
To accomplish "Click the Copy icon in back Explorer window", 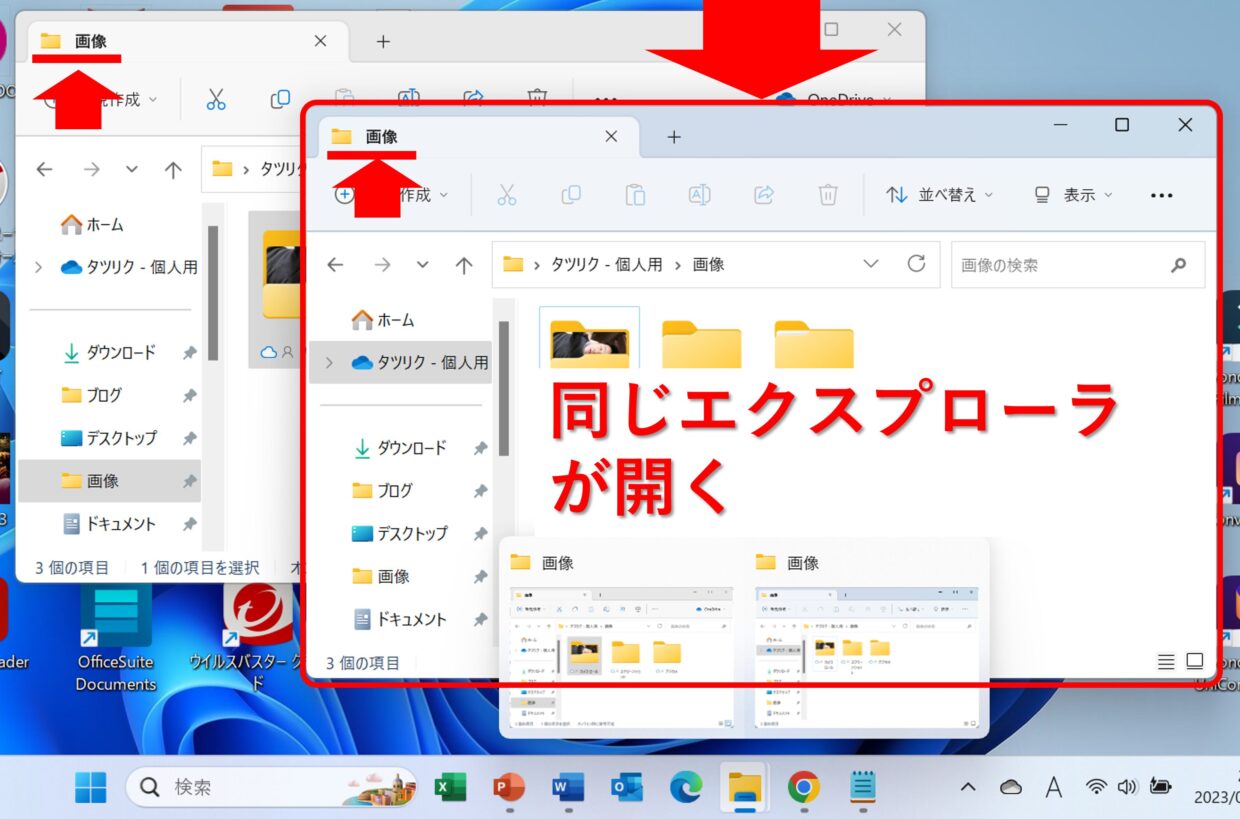I will point(280,99).
